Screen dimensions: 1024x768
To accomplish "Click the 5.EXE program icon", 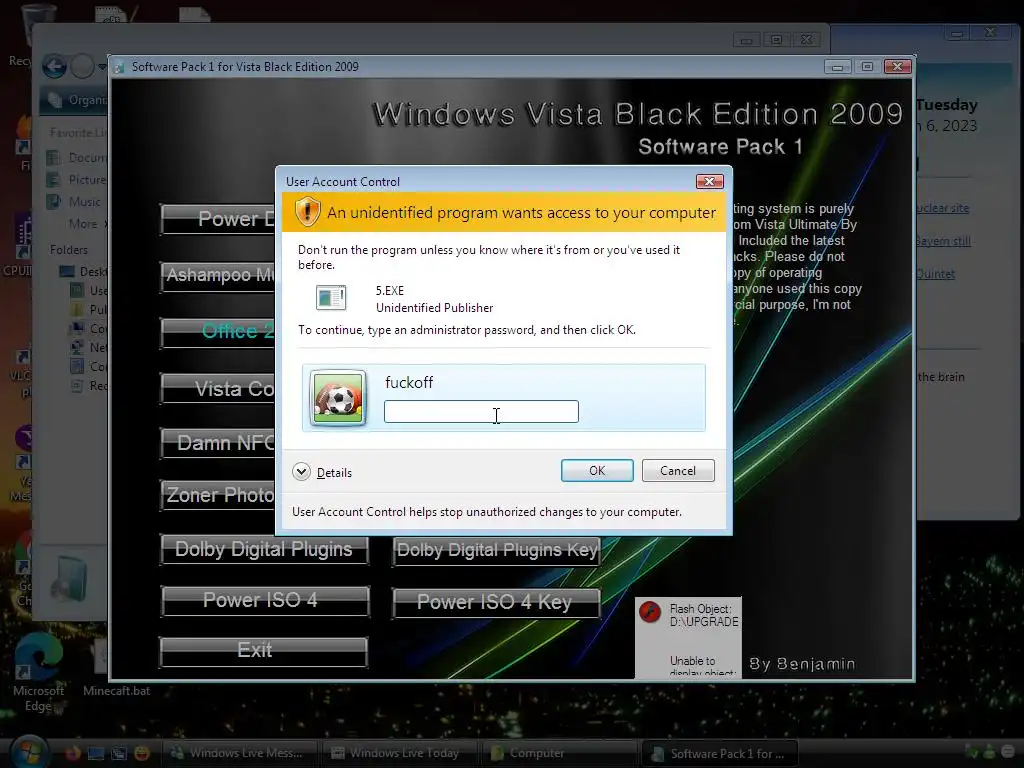I will pyautogui.click(x=331, y=298).
